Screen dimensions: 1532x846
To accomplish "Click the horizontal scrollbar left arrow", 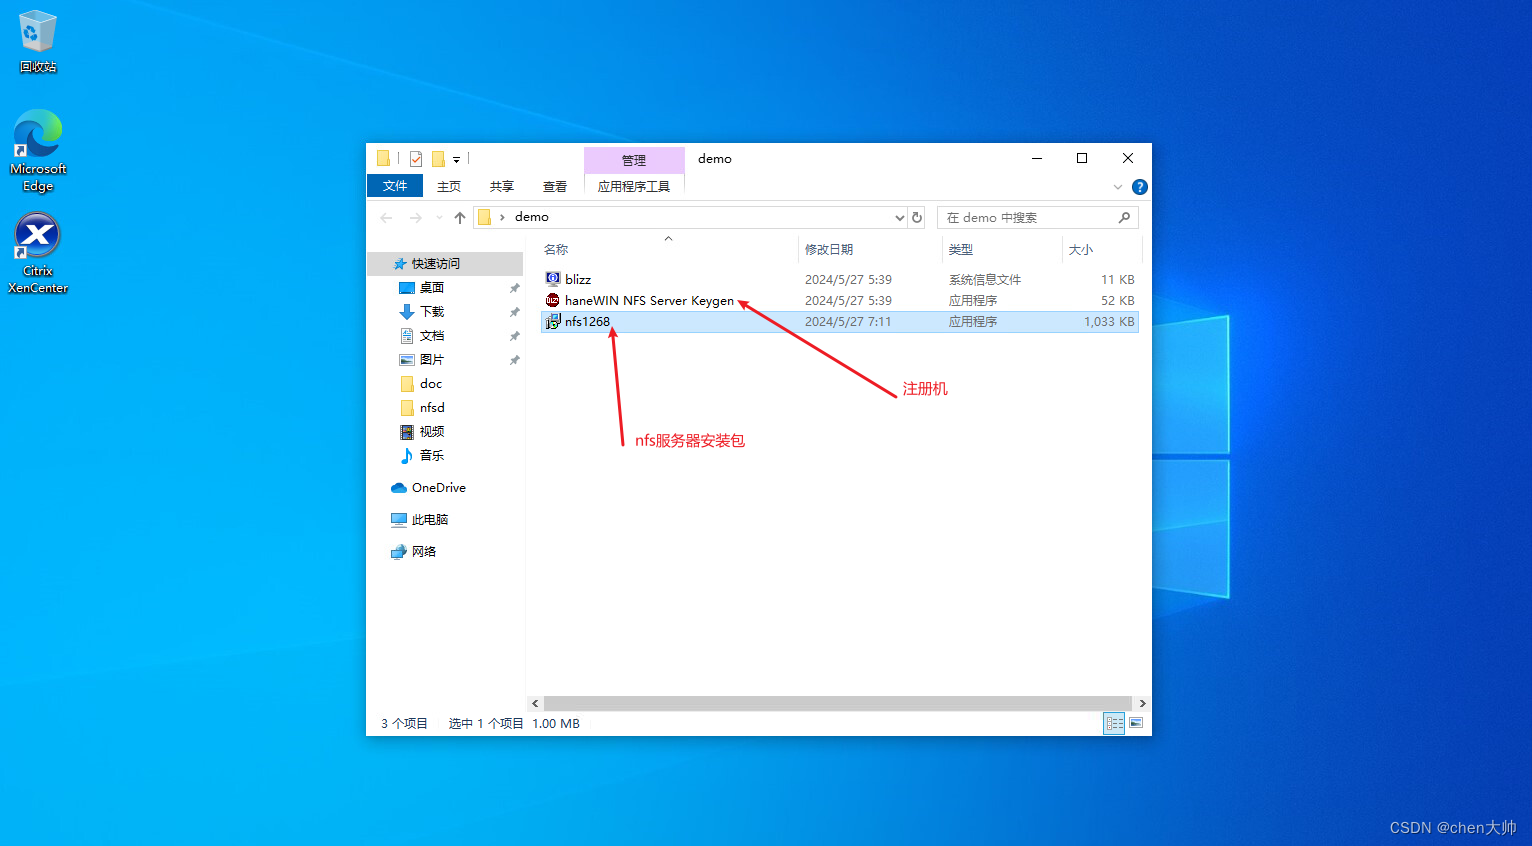I will 535,703.
